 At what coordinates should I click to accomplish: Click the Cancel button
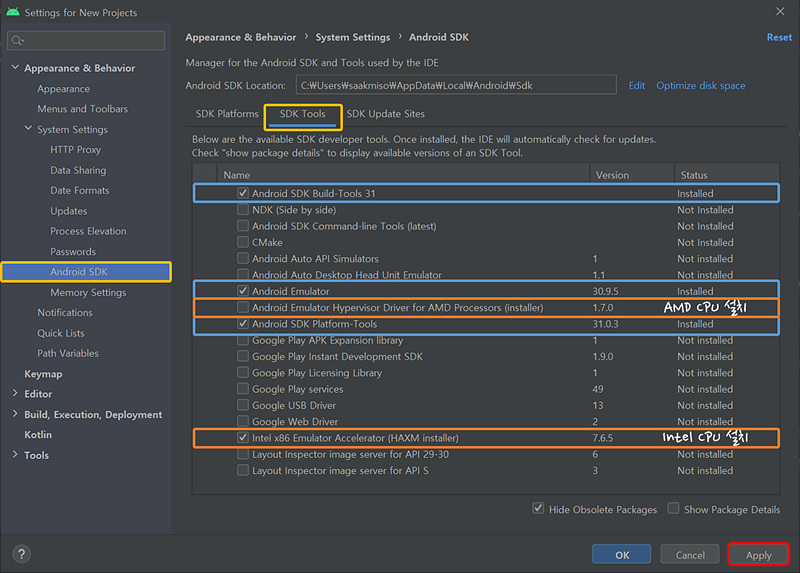click(690, 555)
